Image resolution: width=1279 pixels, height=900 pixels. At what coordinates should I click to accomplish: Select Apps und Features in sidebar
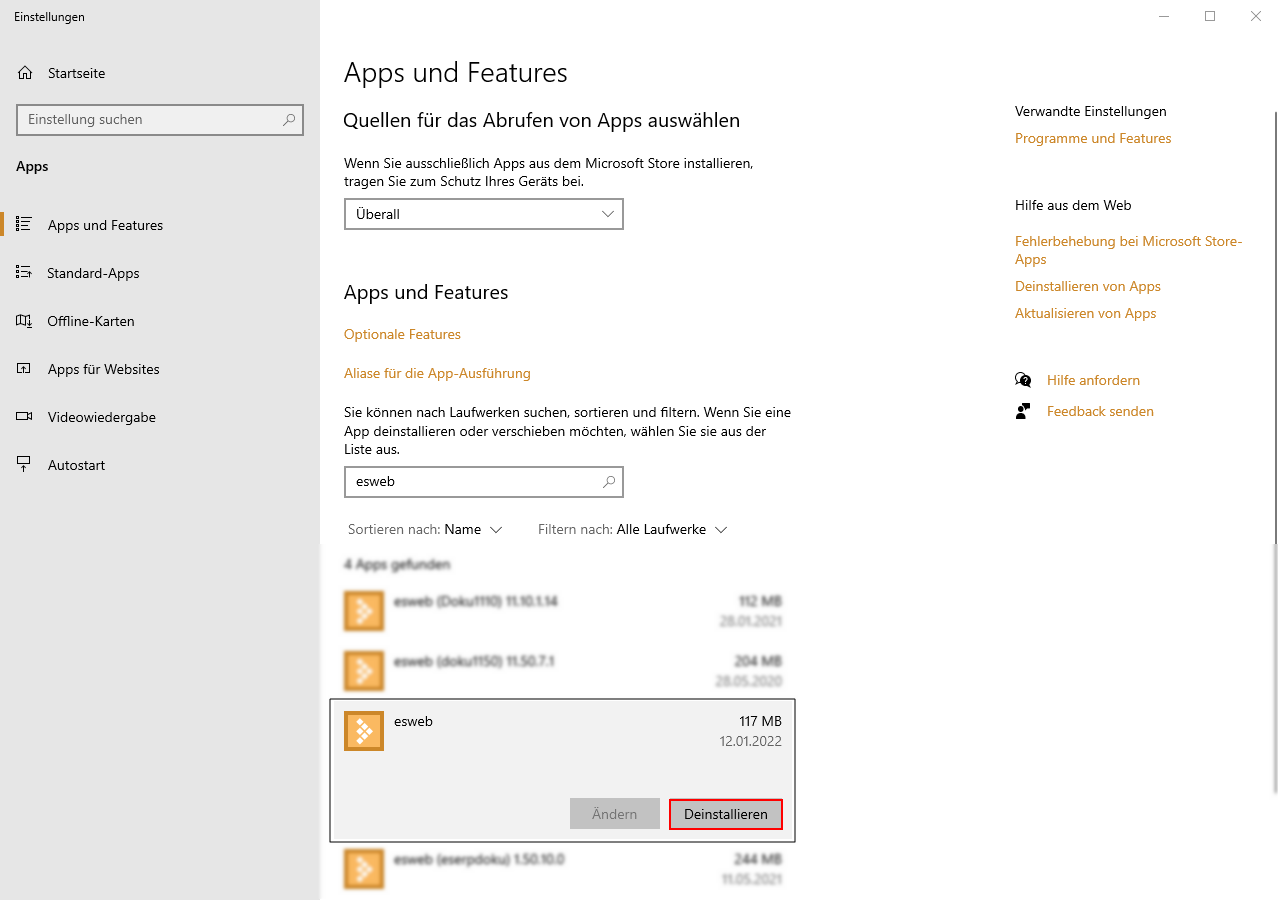[105, 225]
